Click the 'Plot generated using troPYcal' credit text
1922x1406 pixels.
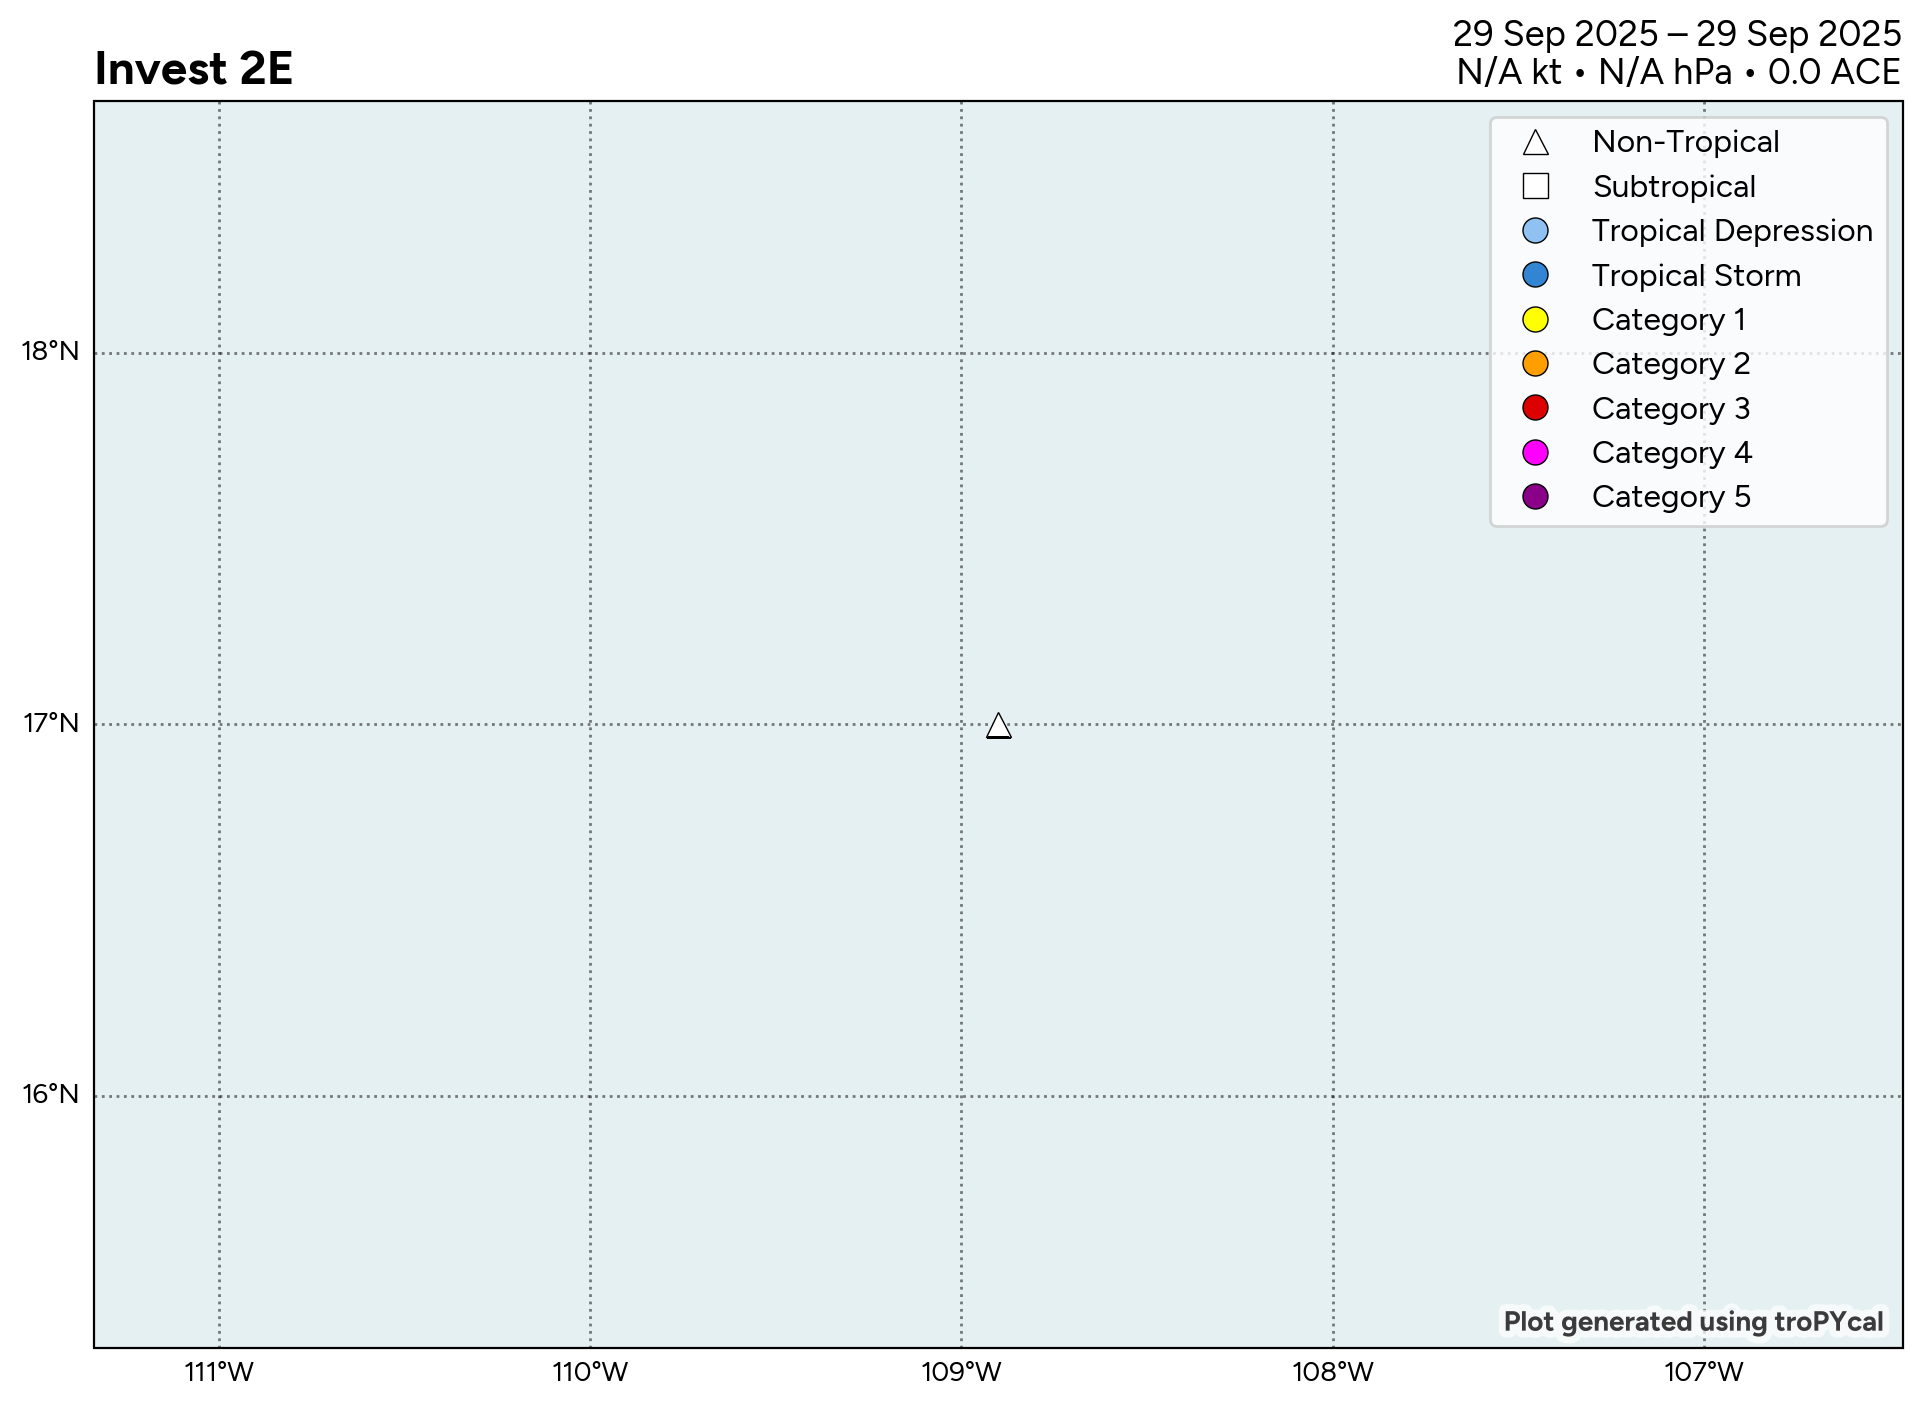tap(1693, 1322)
